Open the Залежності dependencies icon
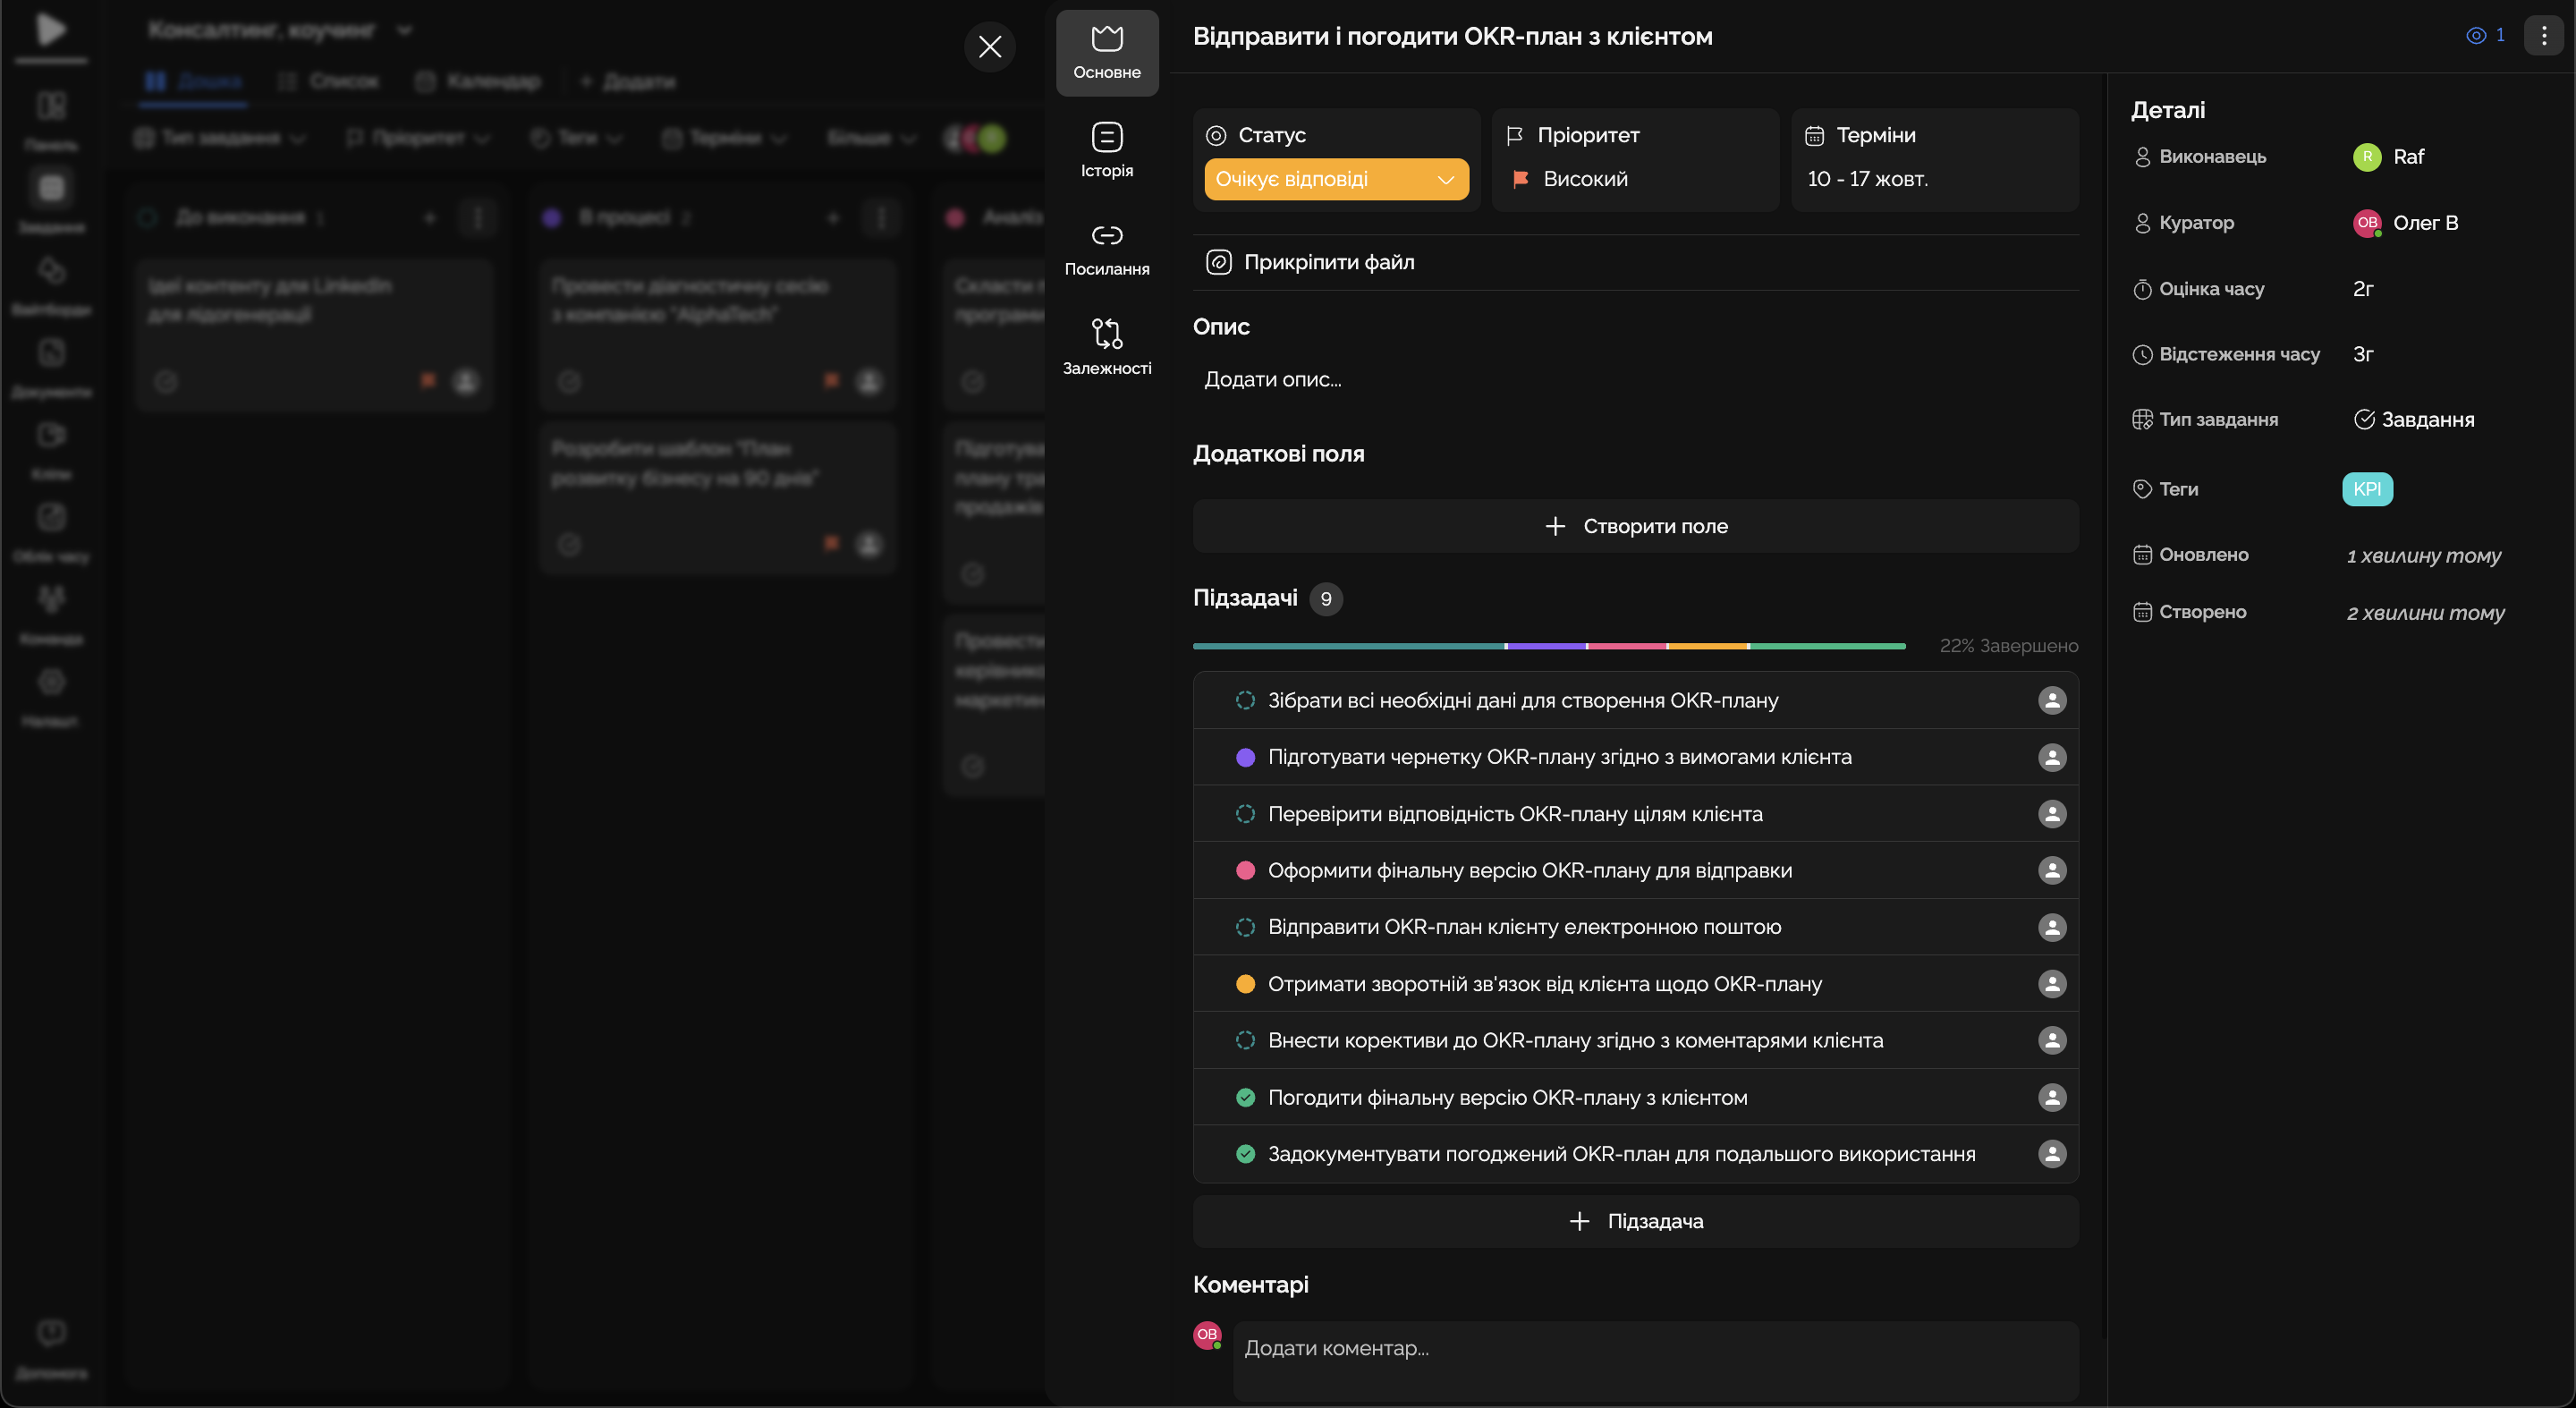The image size is (2576, 1408). pos(1106,334)
